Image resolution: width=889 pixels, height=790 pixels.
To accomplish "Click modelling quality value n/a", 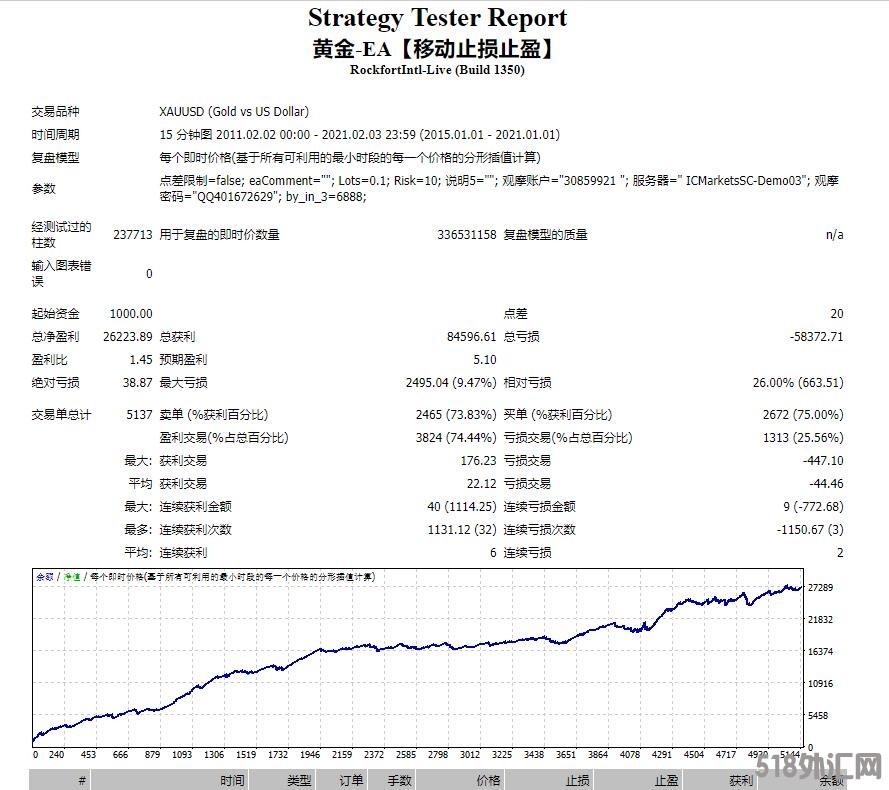I will 835,235.
